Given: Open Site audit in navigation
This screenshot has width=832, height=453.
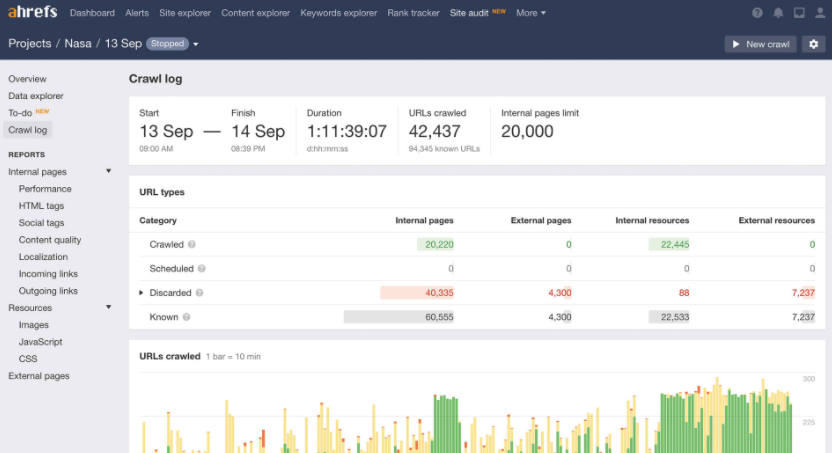Looking at the screenshot, I should point(469,13).
